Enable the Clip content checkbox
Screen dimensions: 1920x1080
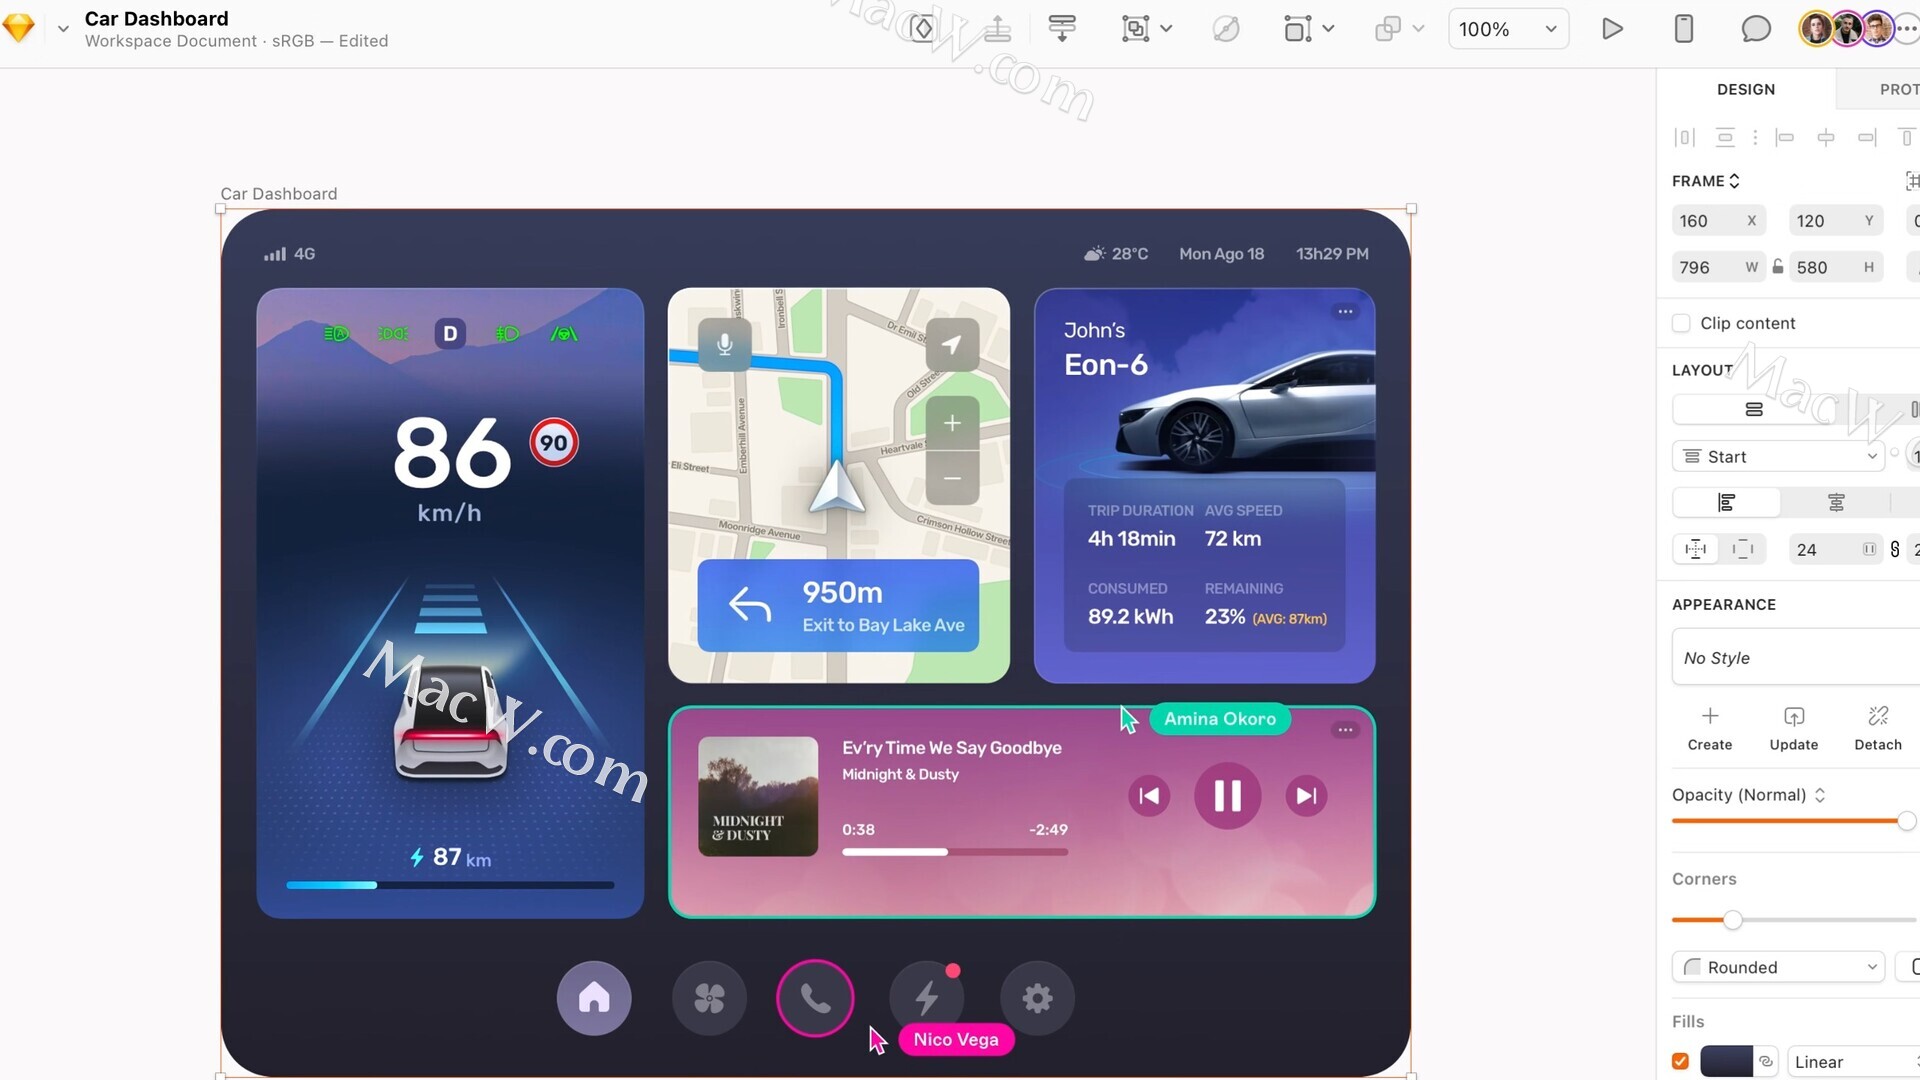point(1681,323)
